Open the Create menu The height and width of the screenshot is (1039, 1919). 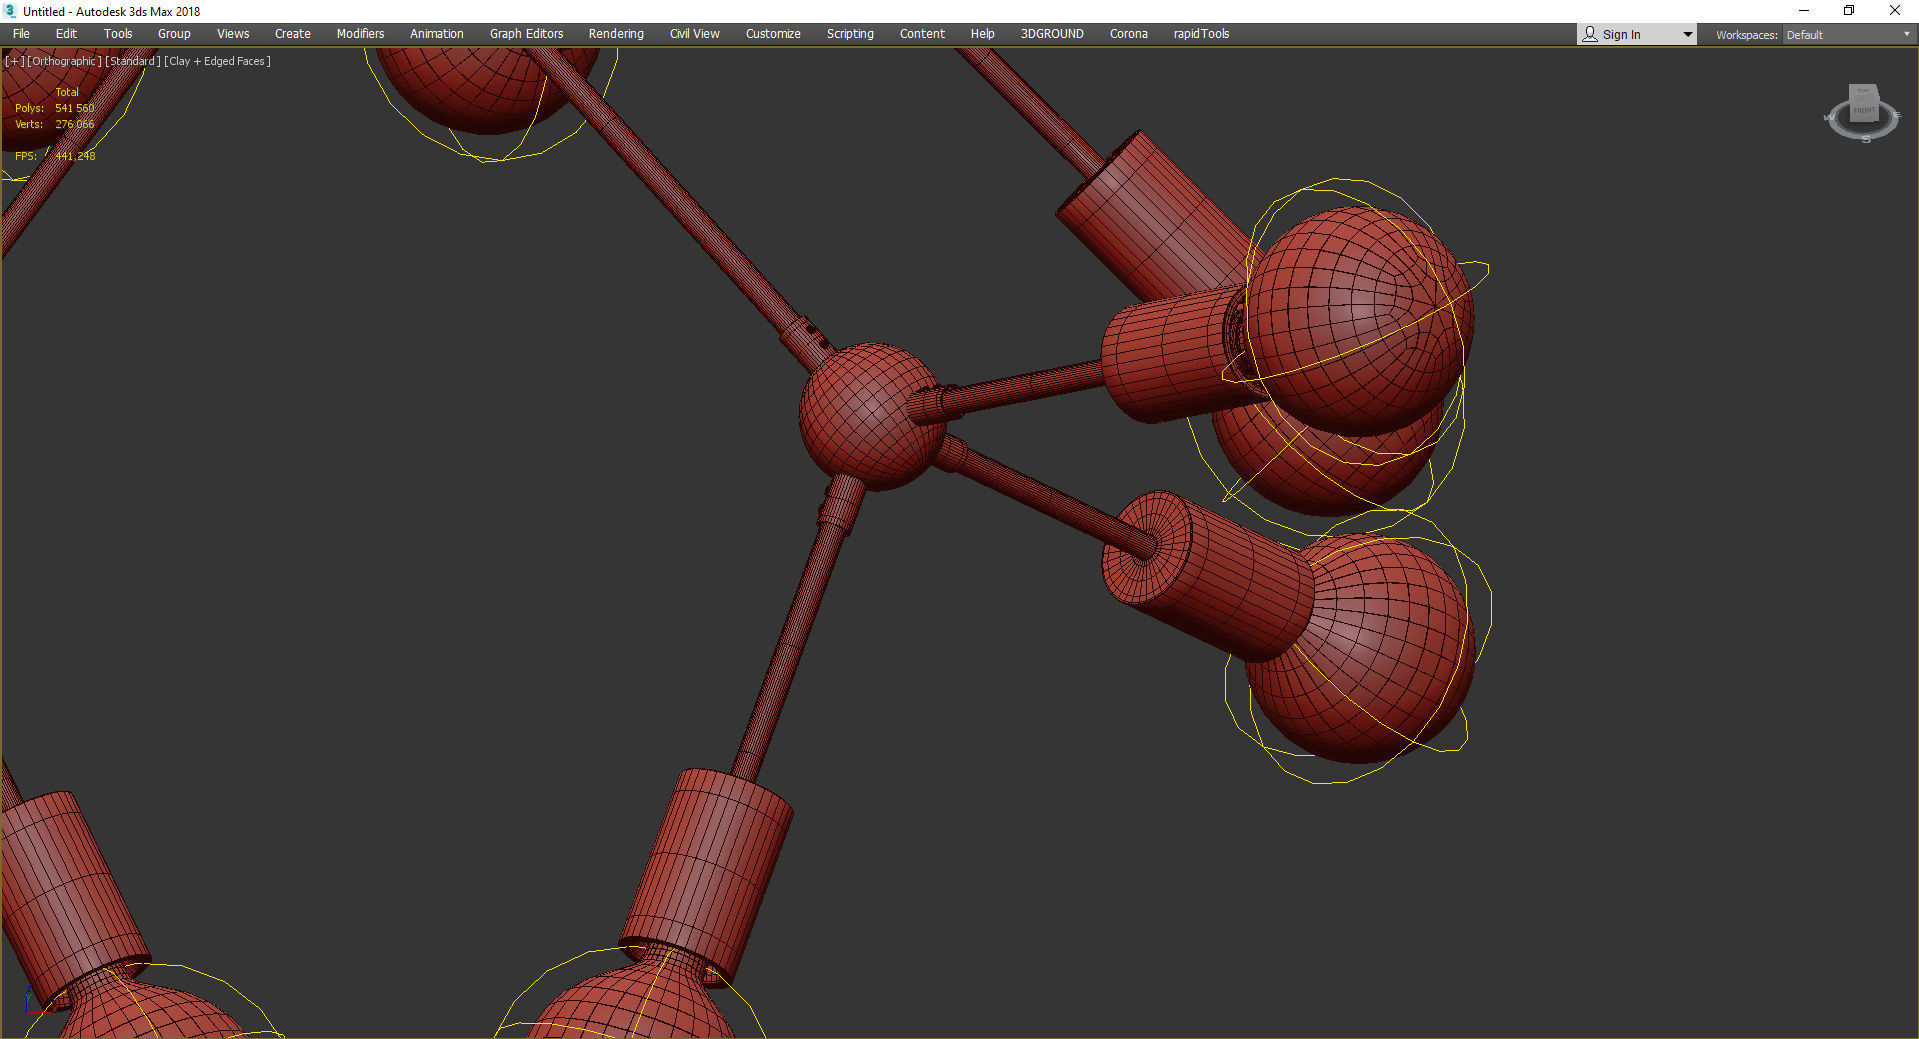pyautogui.click(x=293, y=34)
